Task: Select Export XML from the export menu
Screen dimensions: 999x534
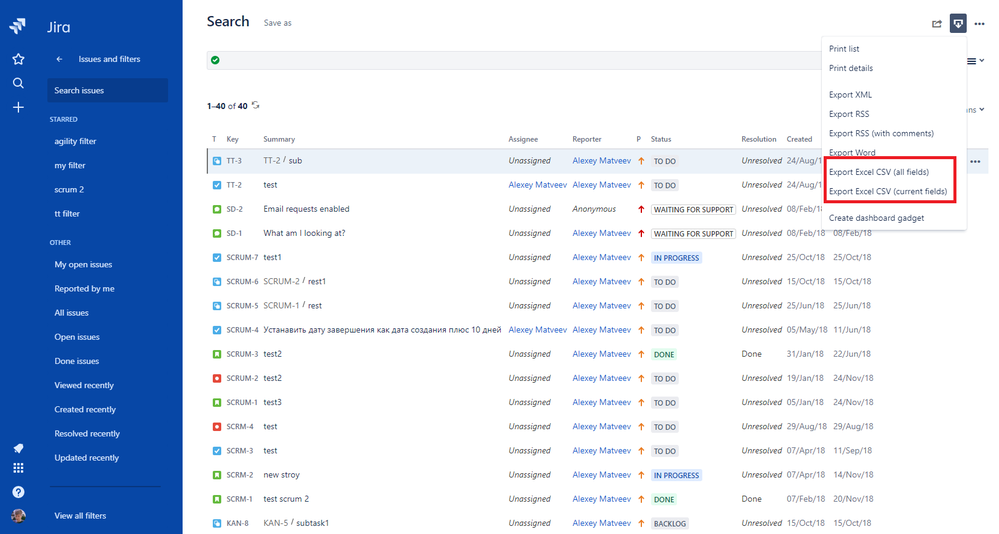Action: click(850, 95)
